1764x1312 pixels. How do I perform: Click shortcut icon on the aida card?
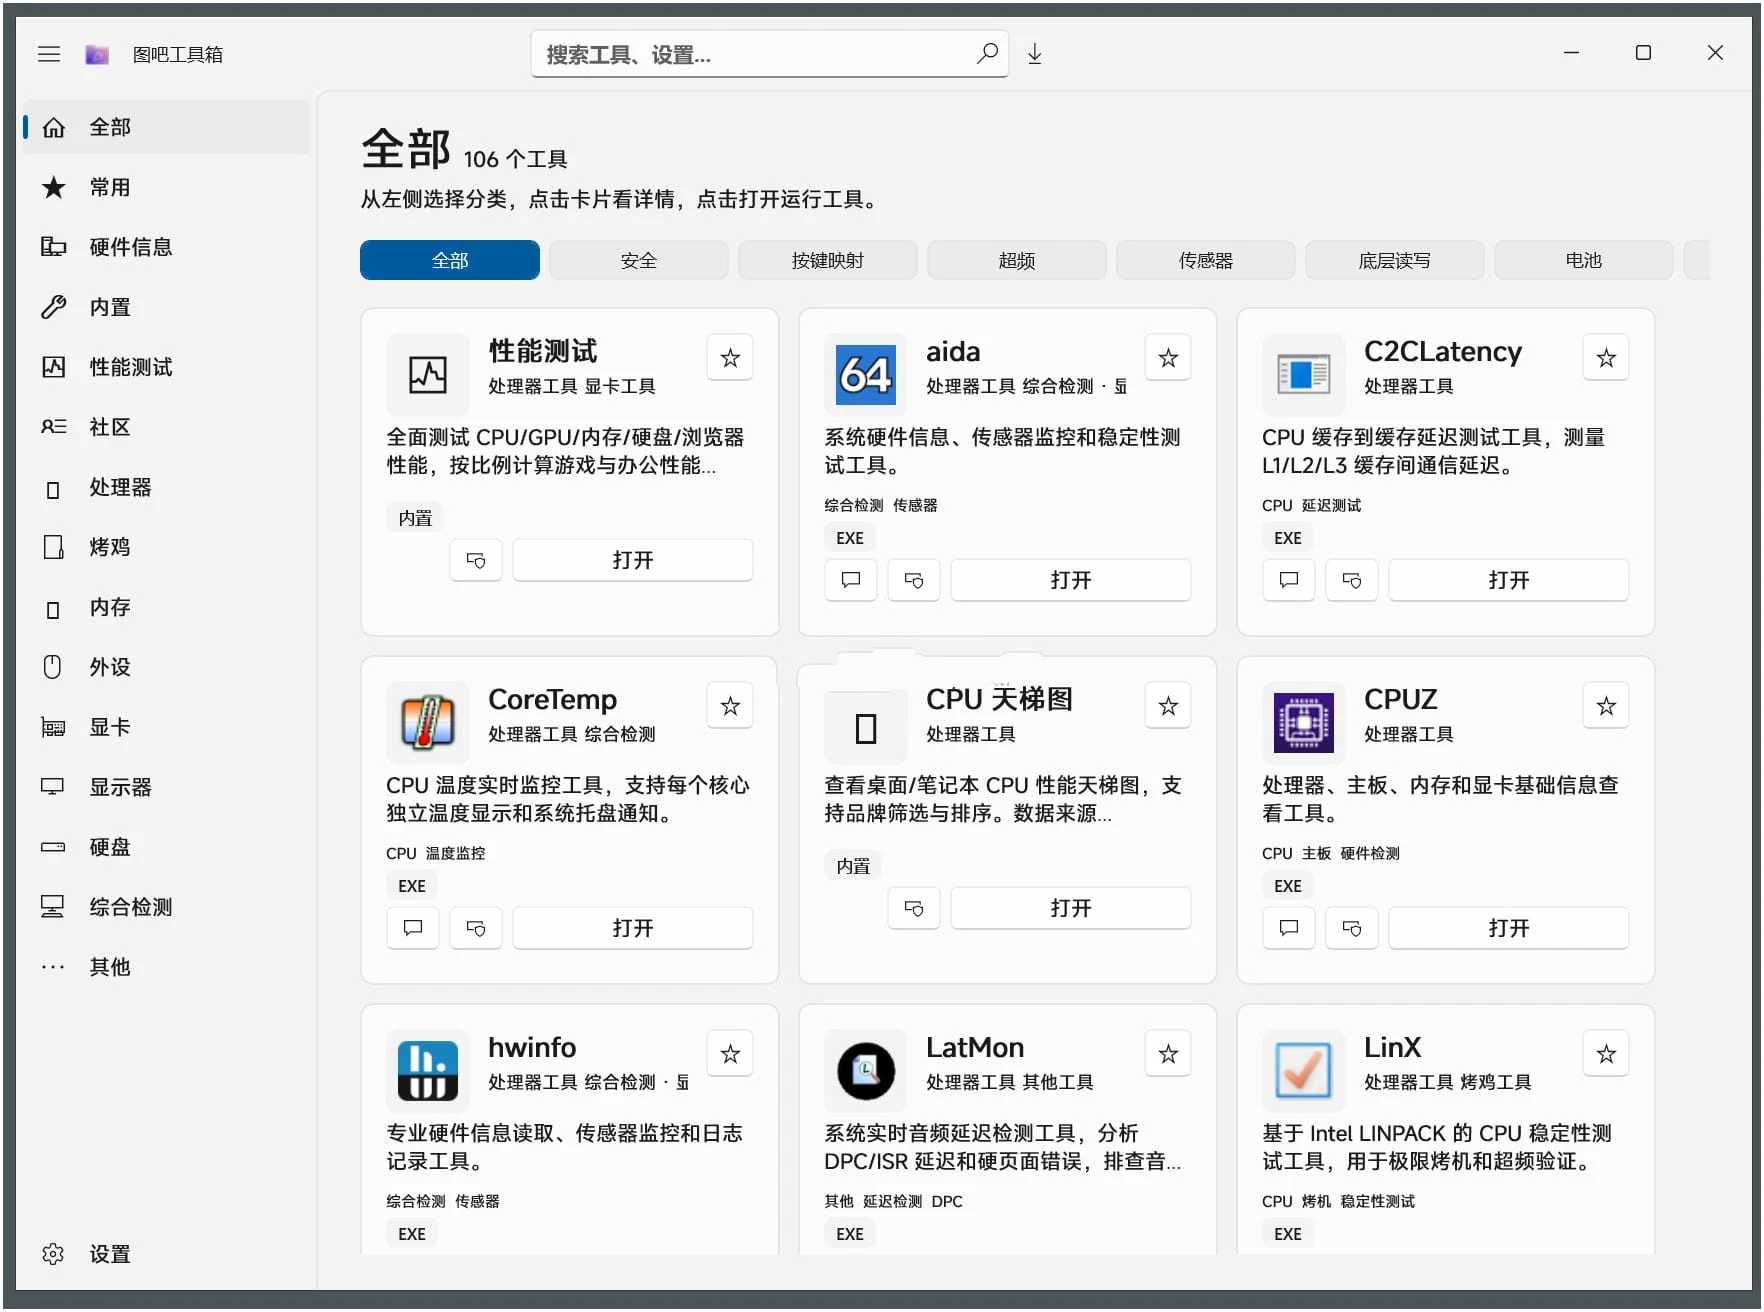914,580
